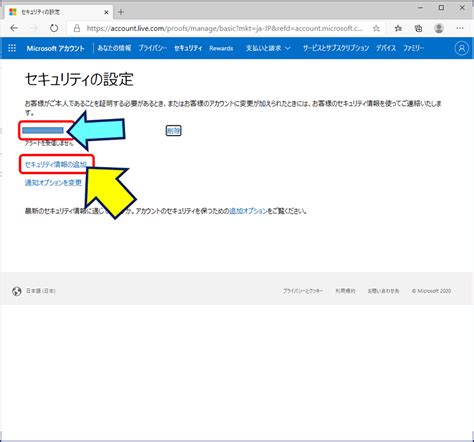Open お問い合わせ先 footer link

click(383, 291)
